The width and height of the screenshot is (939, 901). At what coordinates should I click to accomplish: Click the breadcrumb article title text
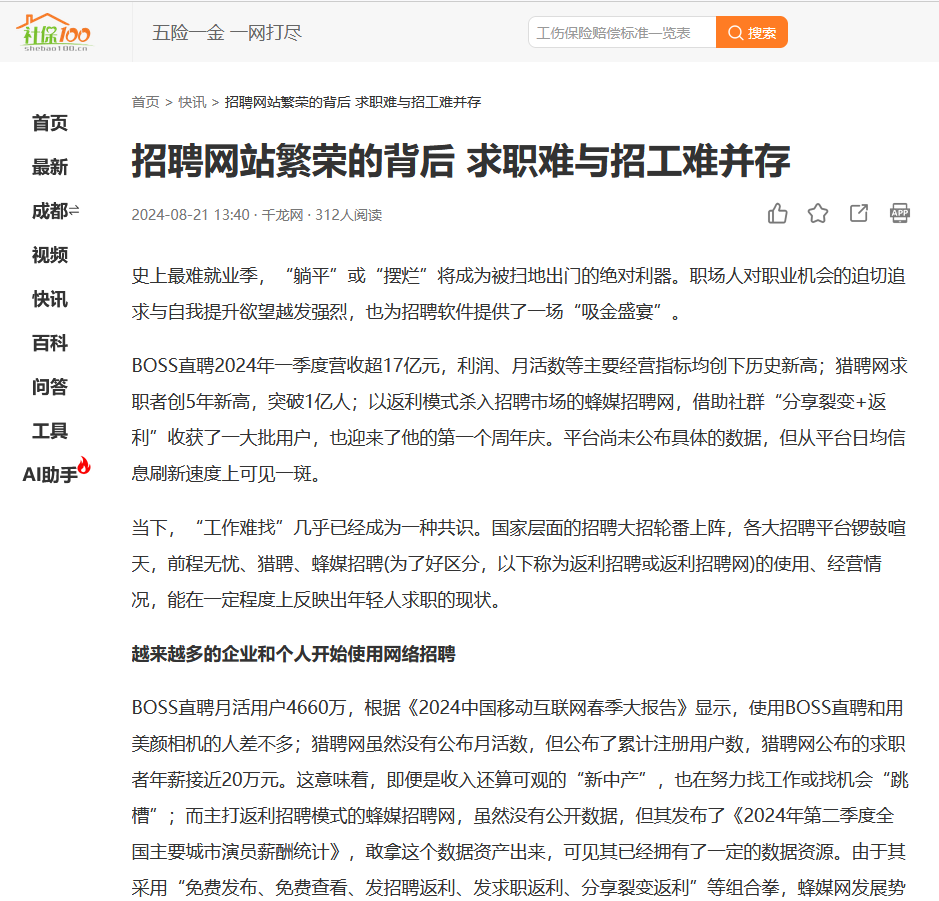click(353, 102)
